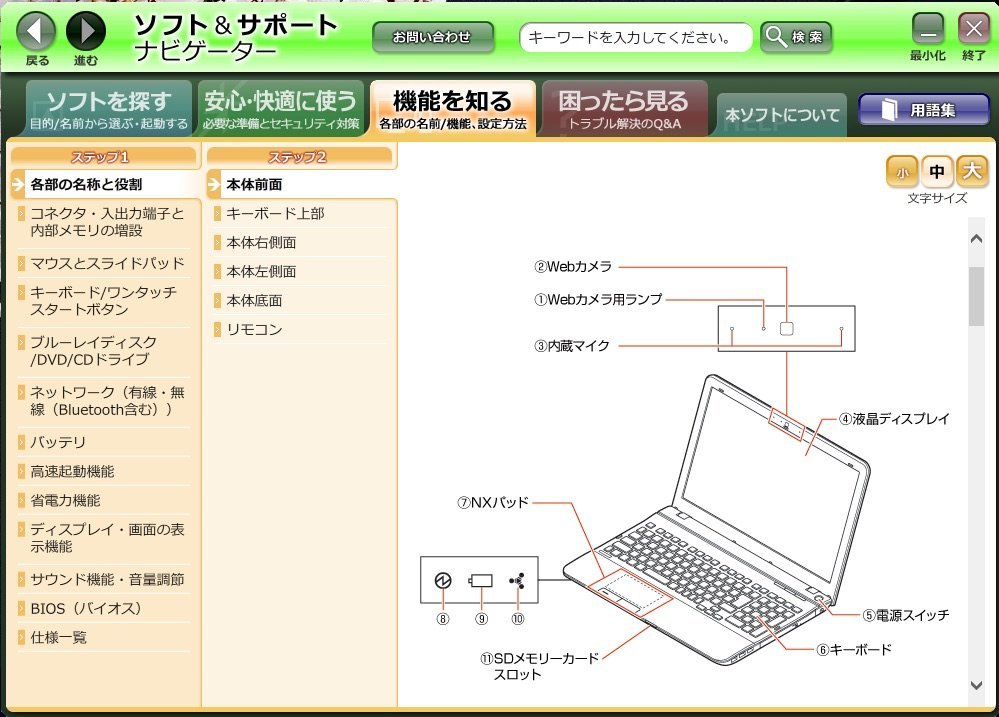This screenshot has width=999, height=717.
Task: Focus the keyword search input field
Action: [x=636, y=38]
